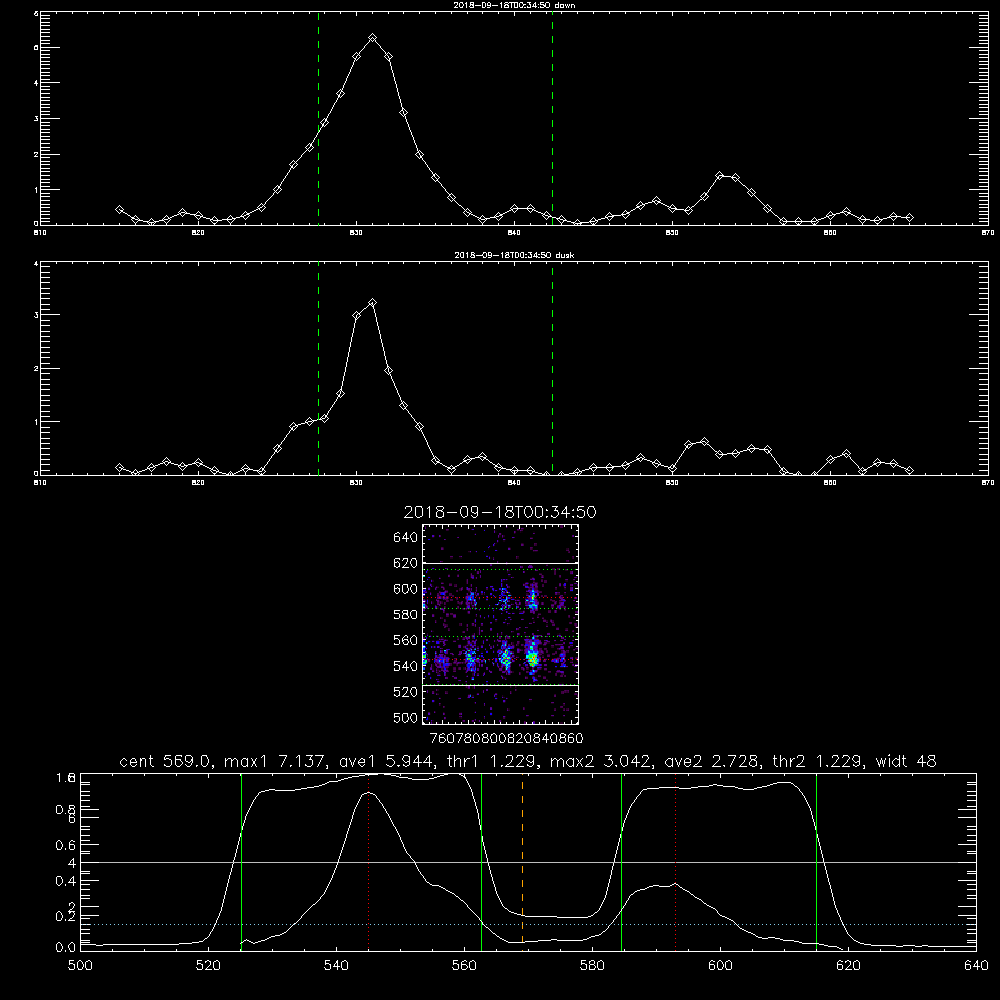The width and height of the screenshot is (1000, 1000).
Task: Pick the highest diamond marker on the dawn curve
Action: [372, 38]
